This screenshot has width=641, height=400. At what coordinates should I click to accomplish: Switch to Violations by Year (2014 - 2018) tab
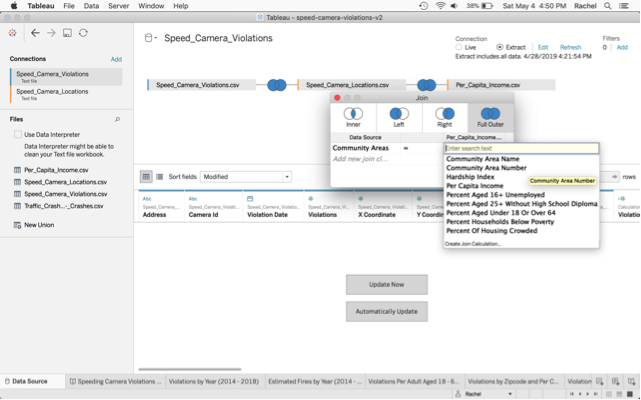click(213, 381)
